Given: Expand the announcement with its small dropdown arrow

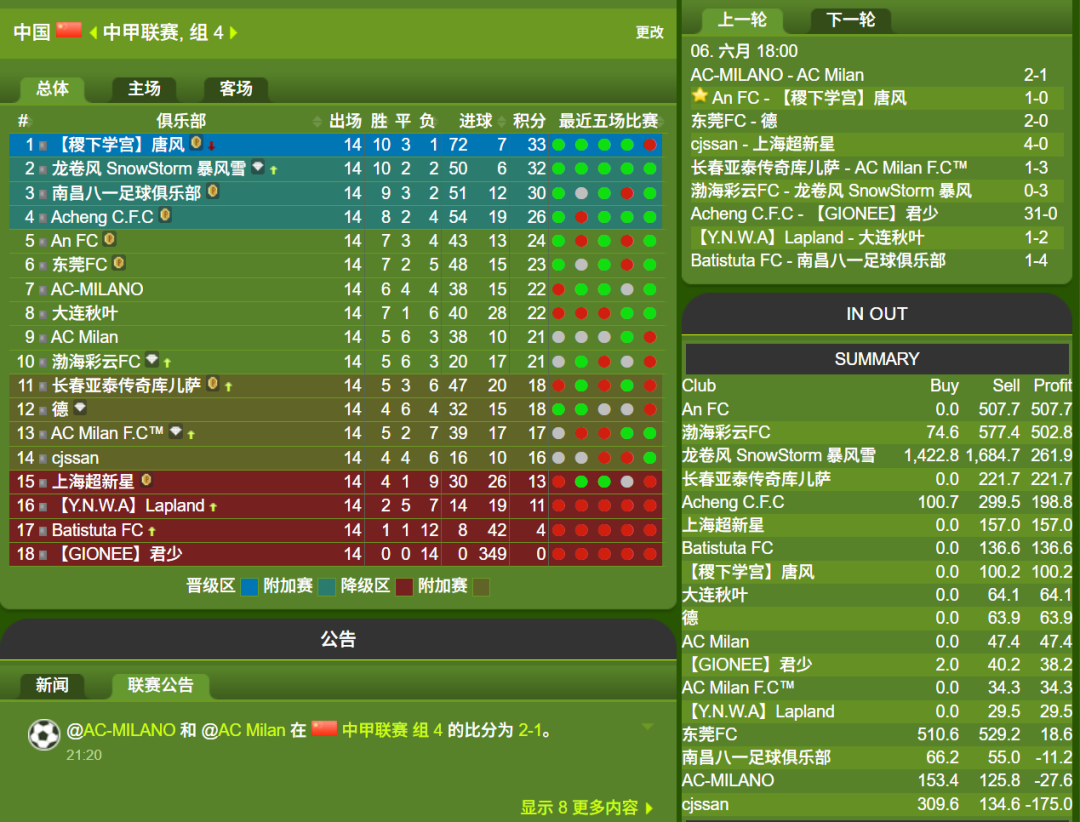Looking at the screenshot, I should pyautogui.click(x=647, y=726).
